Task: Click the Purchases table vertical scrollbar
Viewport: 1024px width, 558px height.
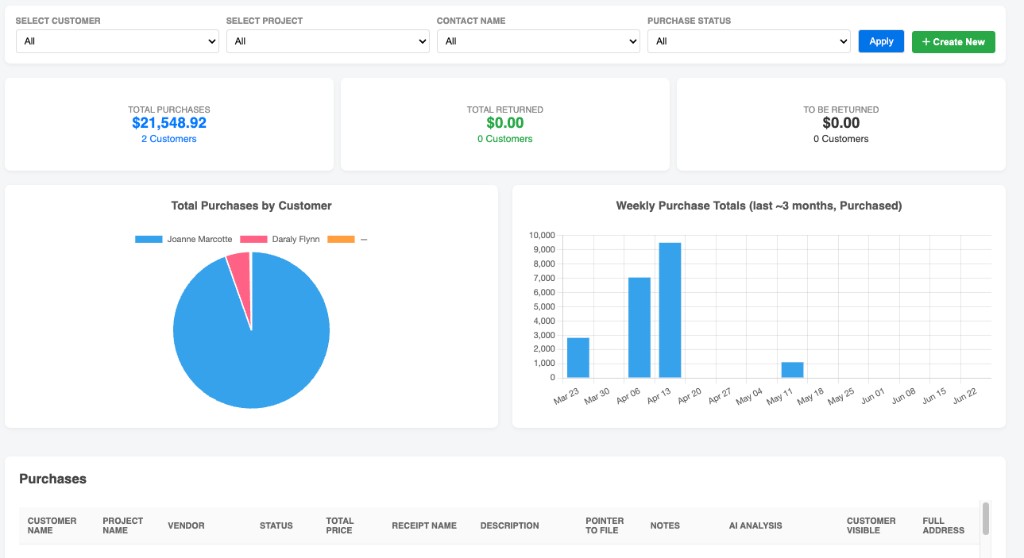Action: point(985,518)
